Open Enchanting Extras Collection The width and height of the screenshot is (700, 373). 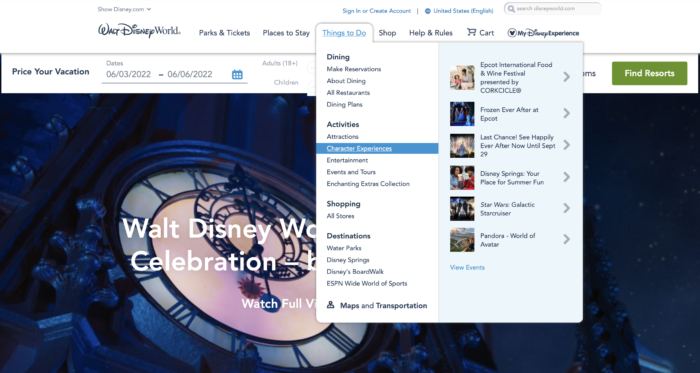tap(368, 184)
